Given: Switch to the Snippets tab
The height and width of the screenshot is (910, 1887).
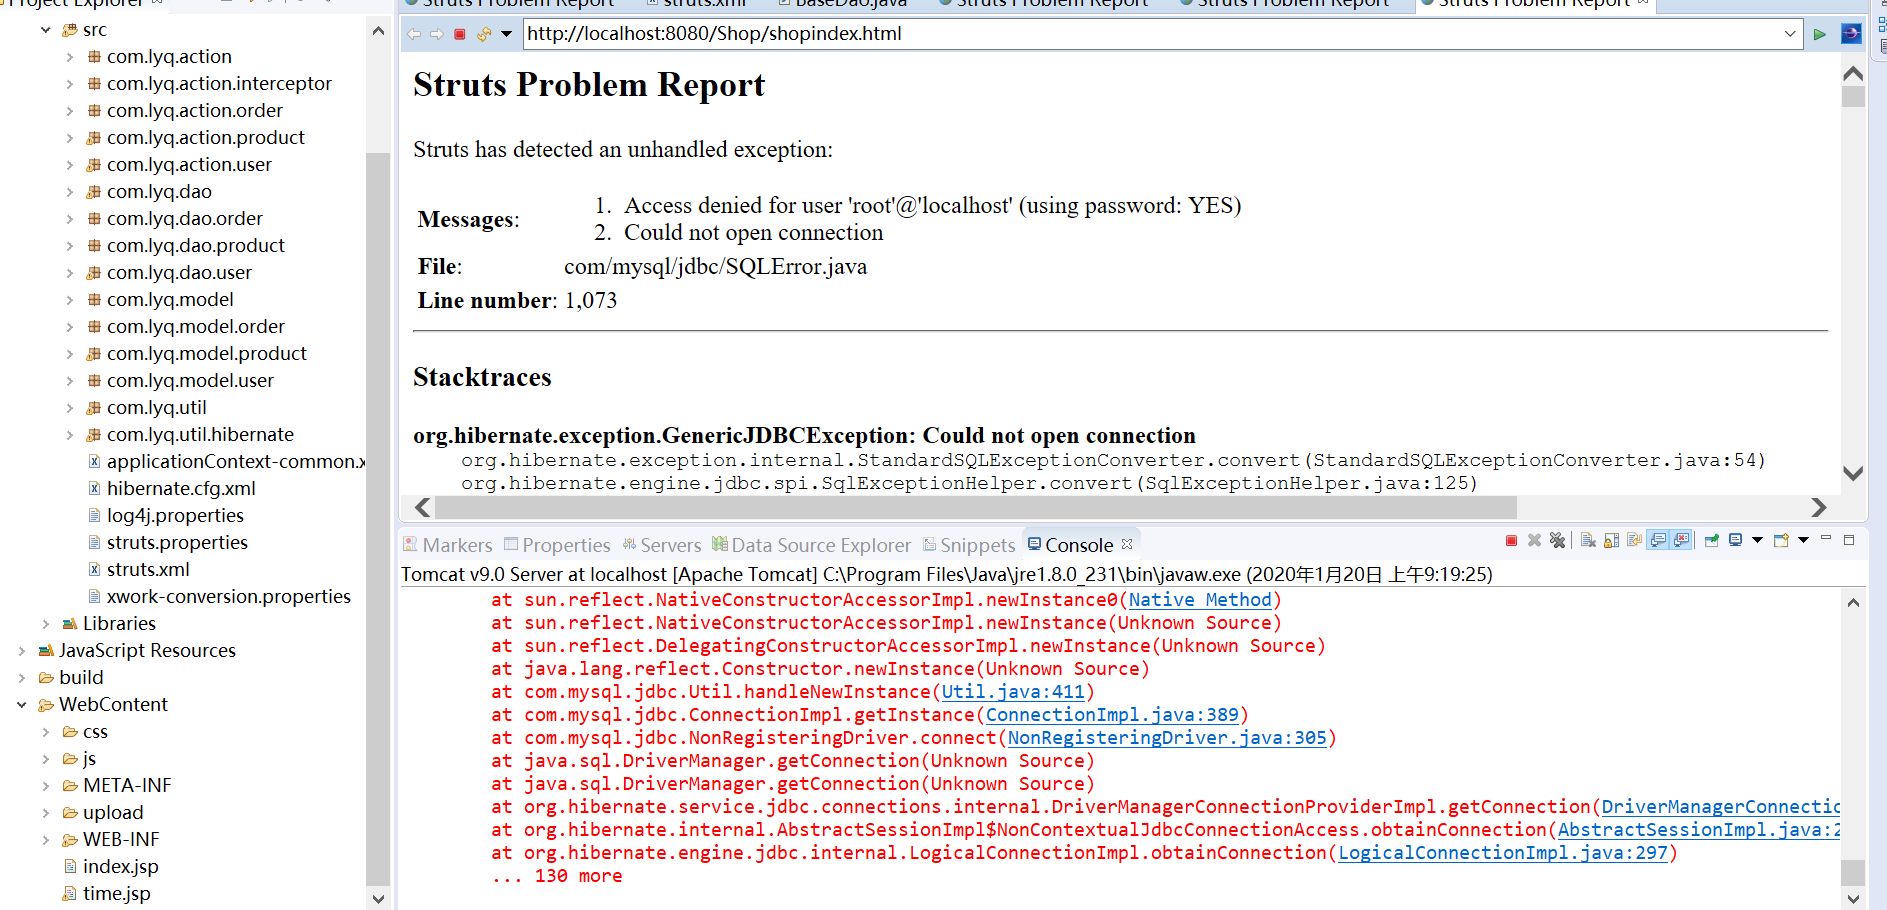Looking at the screenshot, I should (x=969, y=545).
